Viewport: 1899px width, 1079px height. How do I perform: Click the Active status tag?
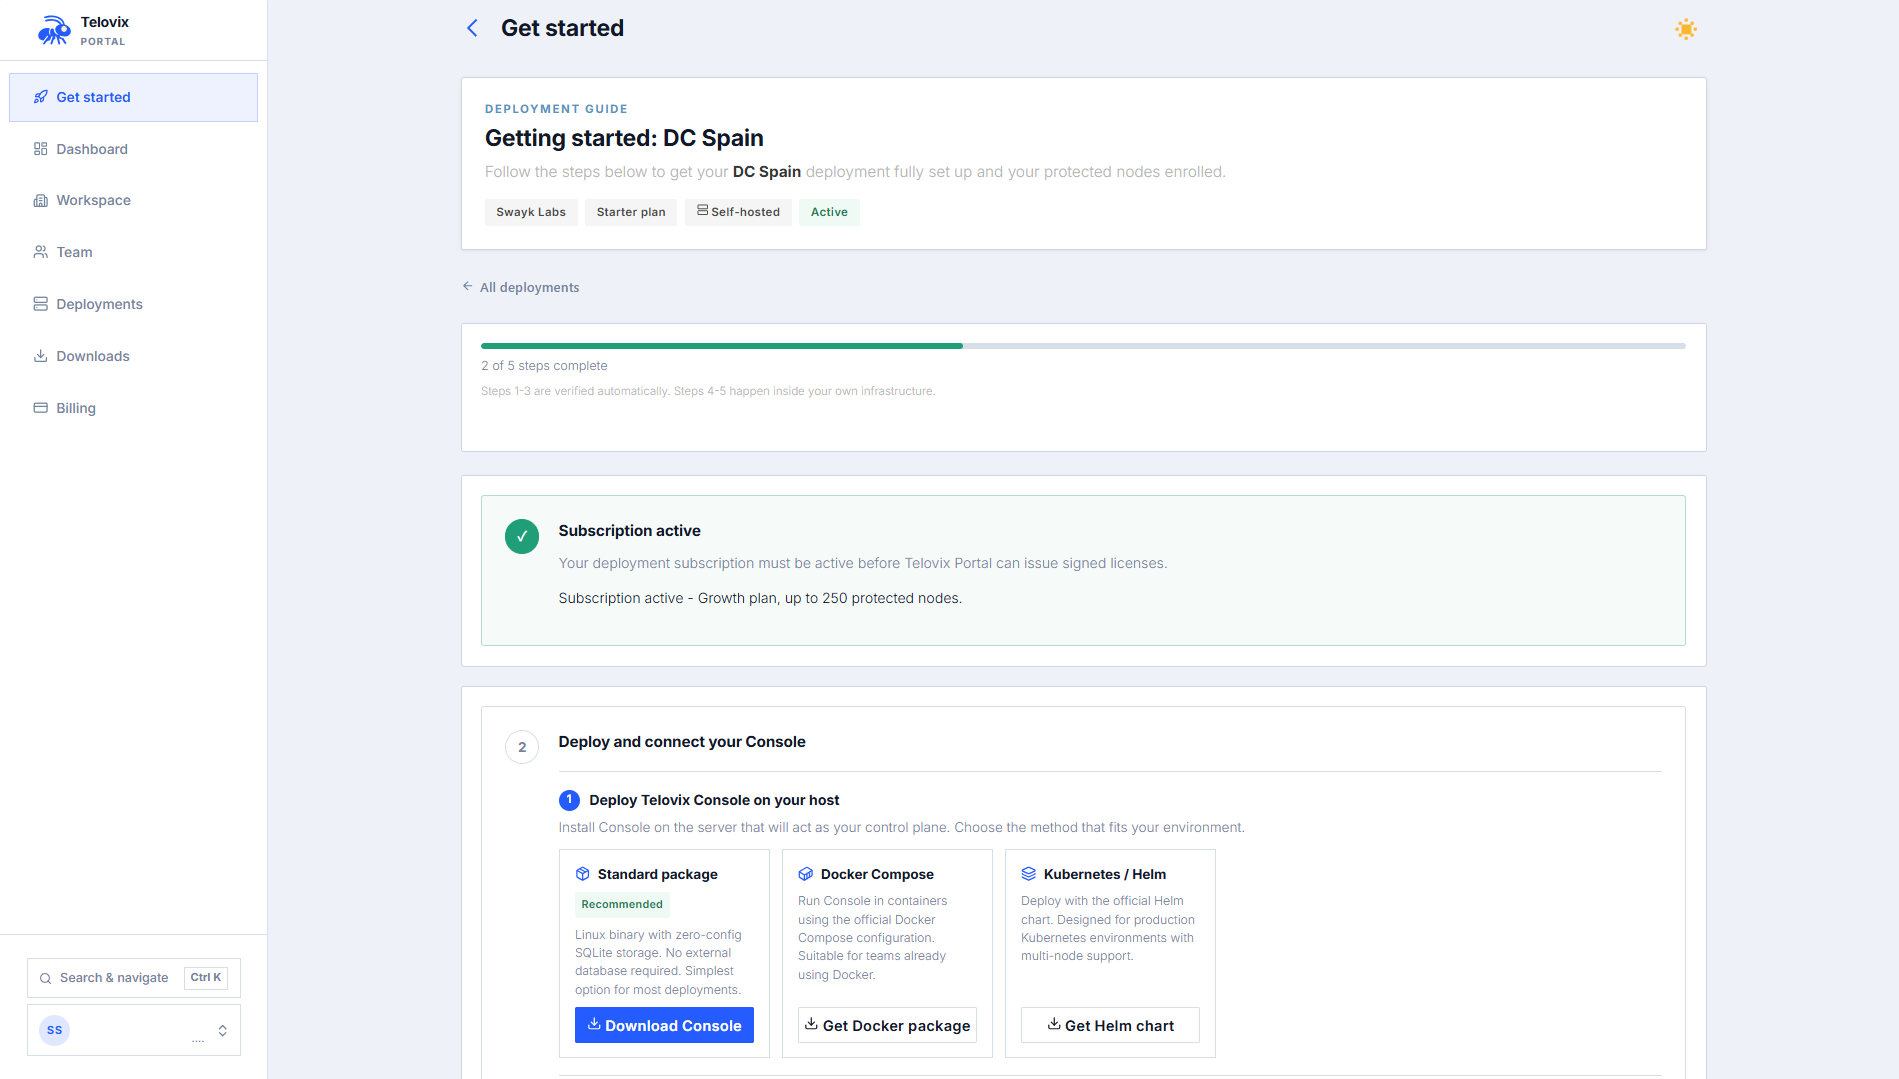(x=829, y=212)
